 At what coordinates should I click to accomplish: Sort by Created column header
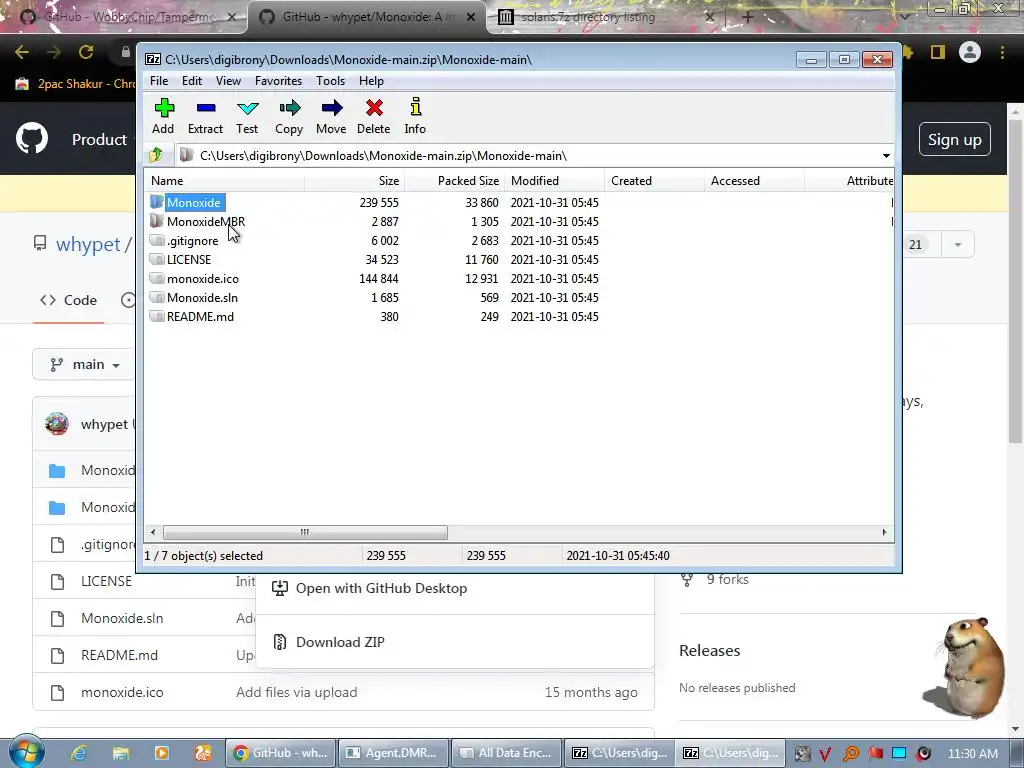pos(654,181)
